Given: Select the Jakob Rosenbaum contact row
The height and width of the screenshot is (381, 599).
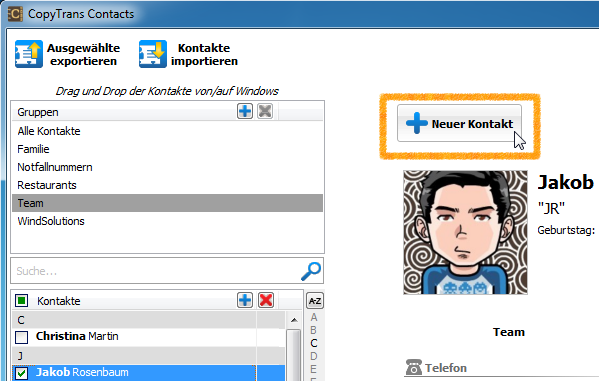Looking at the screenshot, I should coord(149,373).
